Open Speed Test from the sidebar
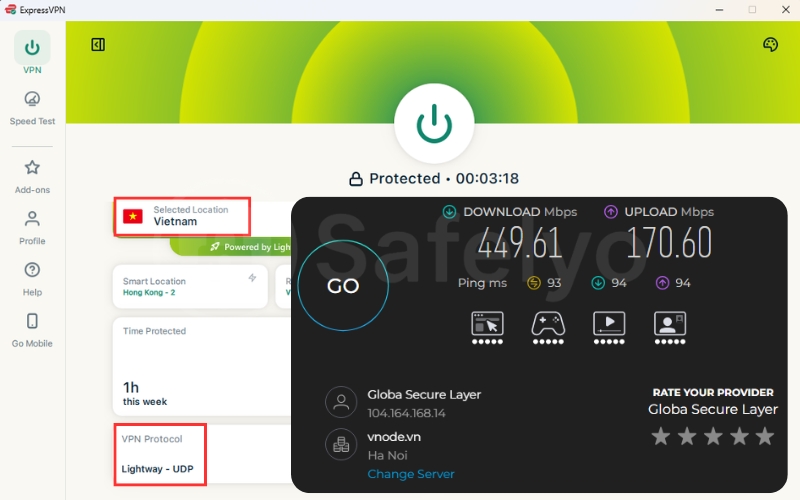 [x=32, y=108]
